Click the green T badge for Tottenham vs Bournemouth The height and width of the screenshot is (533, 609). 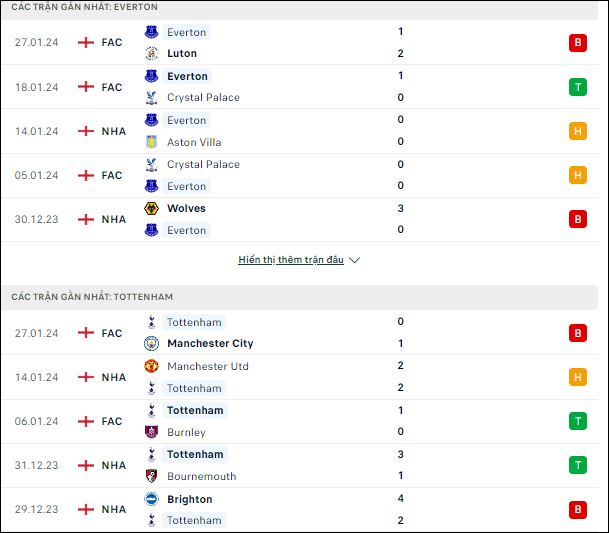coord(578,465)
